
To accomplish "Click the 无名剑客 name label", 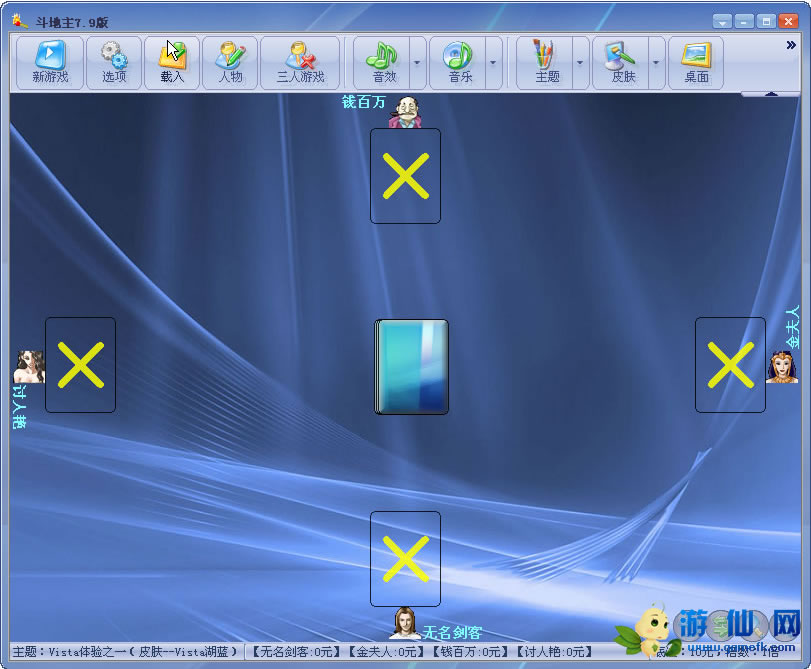I will 453,632.
